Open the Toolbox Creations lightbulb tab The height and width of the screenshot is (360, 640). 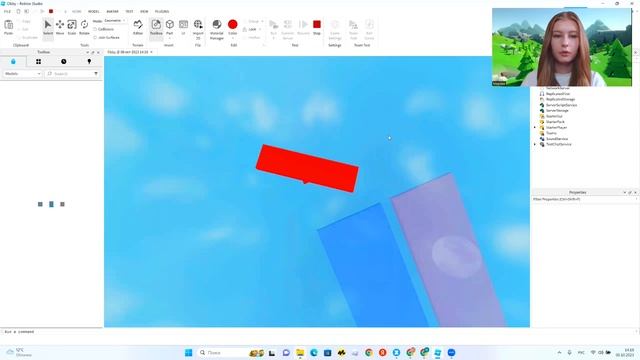click(89, 62)
